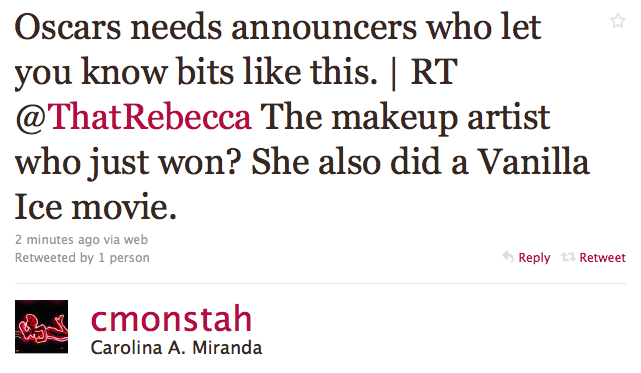The image size is (641, 373).
Task: Mark the tweet as favorite with the star
Action: [x=617, y=20]
